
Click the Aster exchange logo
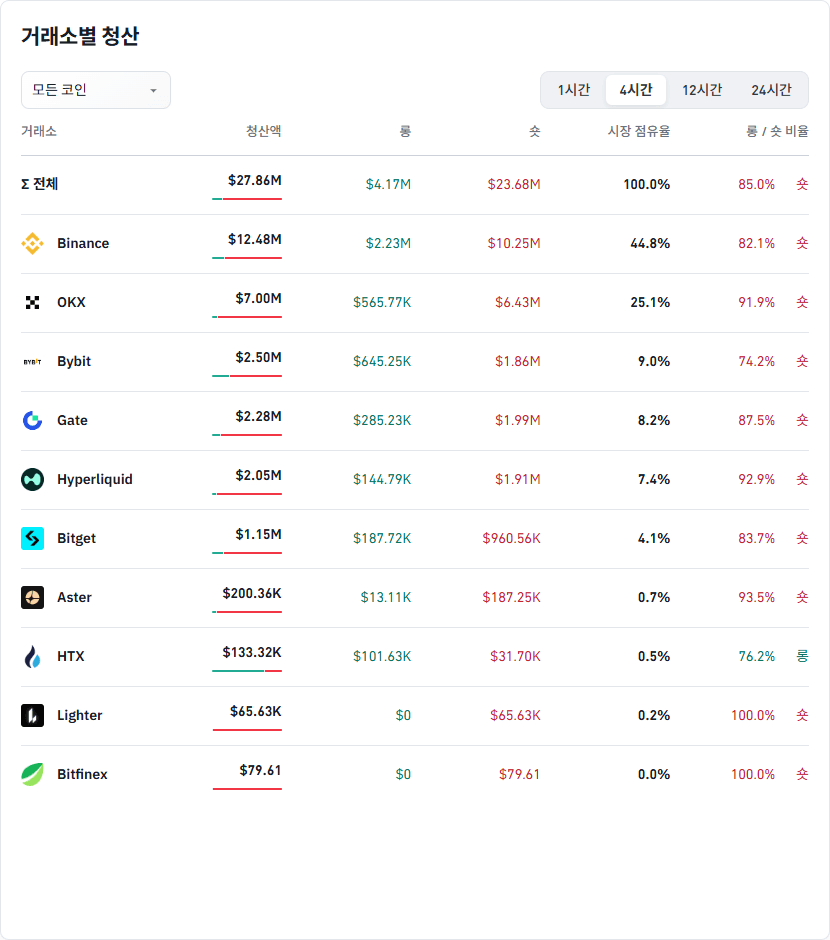point(32,598)
